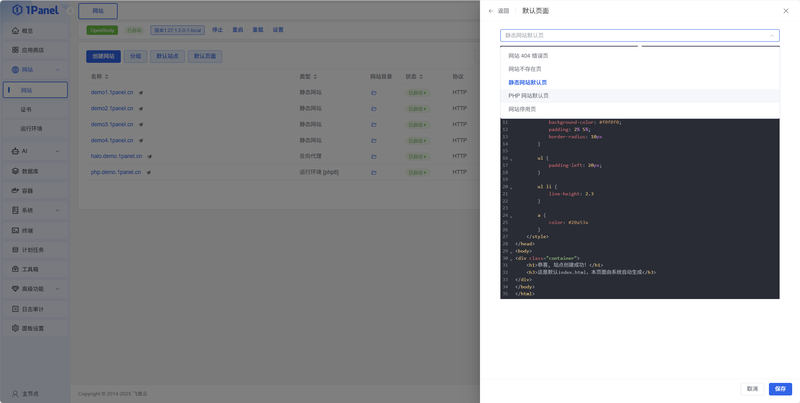Click 停止 to stop OpenResty
Viewport: 800px width, 403px height.
[x=218, y=30]
